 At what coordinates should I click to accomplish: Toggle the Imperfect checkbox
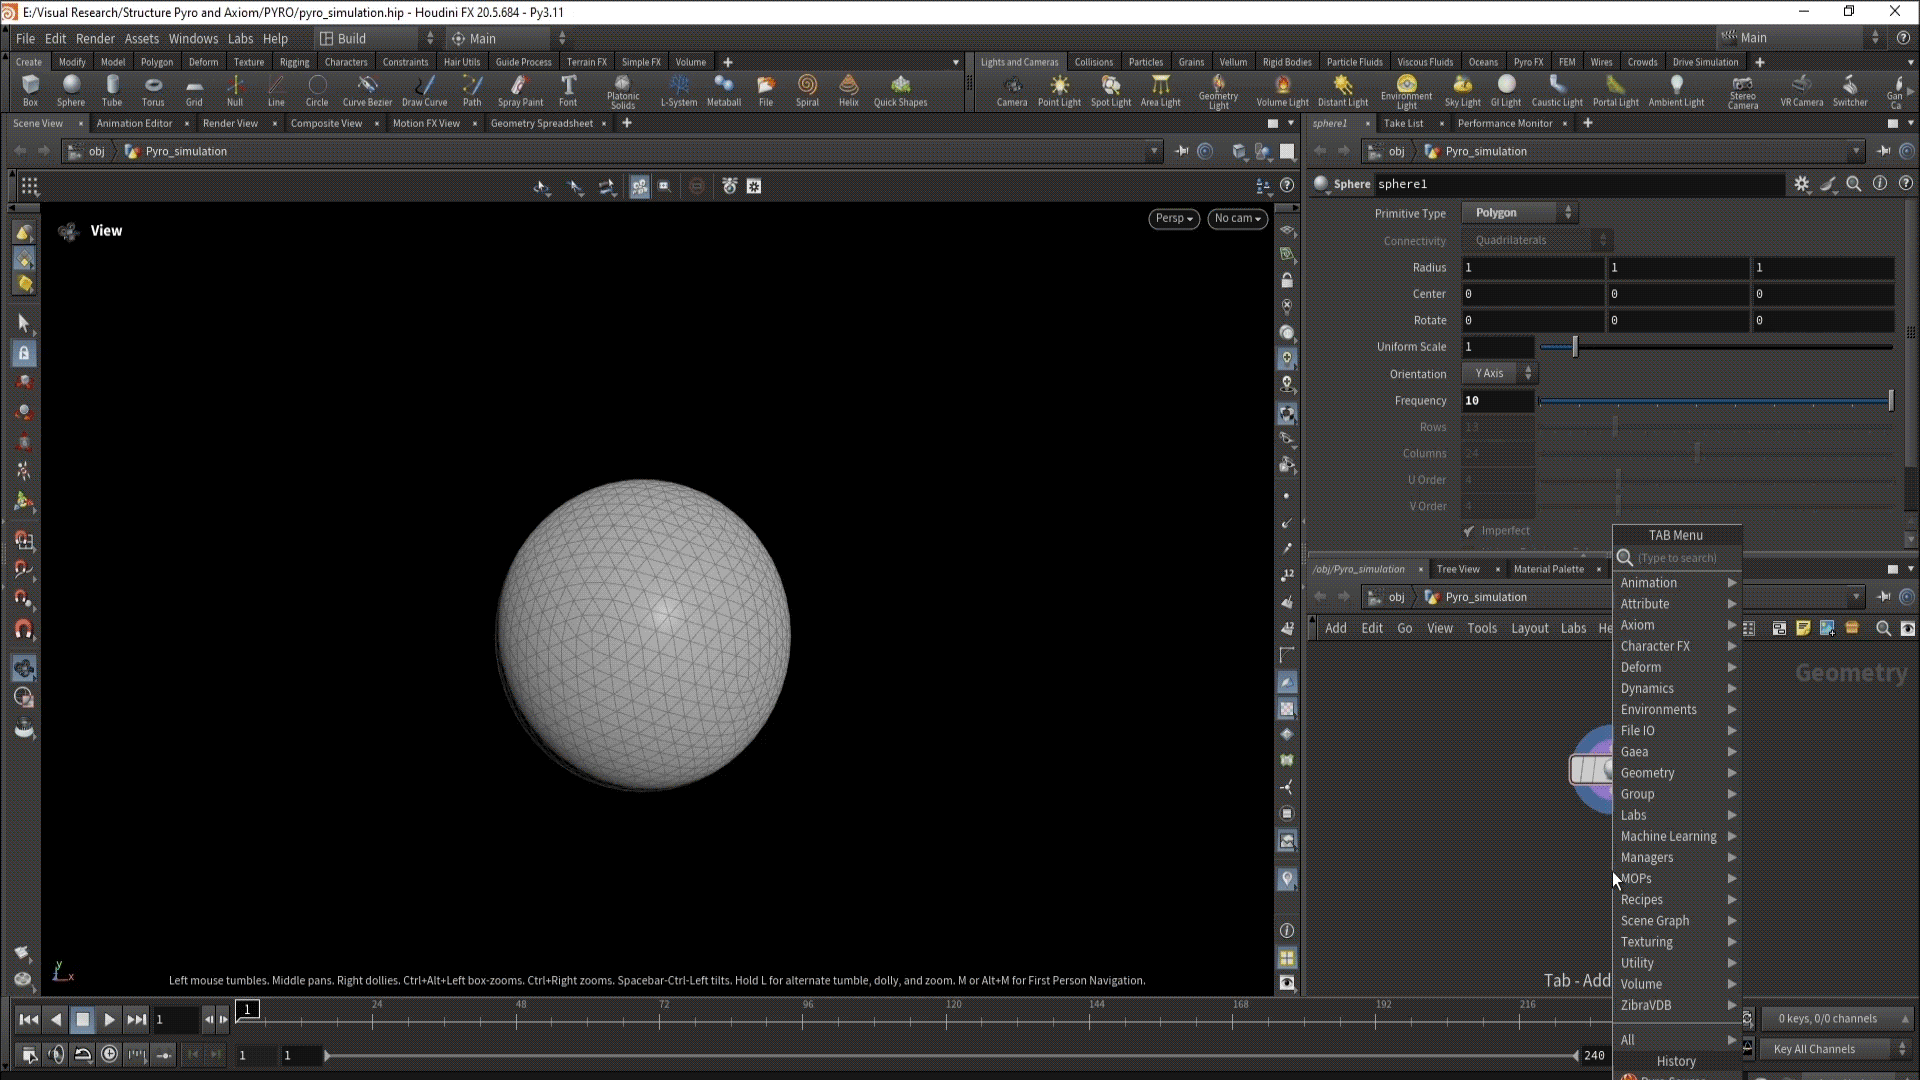(1469, 531)
